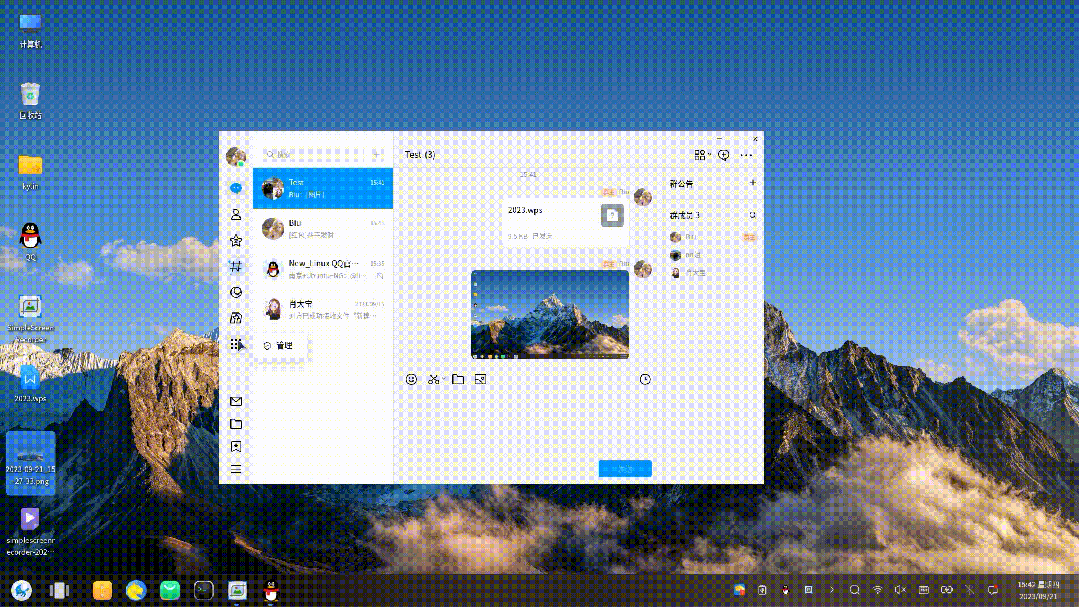
Task: Open the New_Linux QQ conversation
Action: [322, 268]
